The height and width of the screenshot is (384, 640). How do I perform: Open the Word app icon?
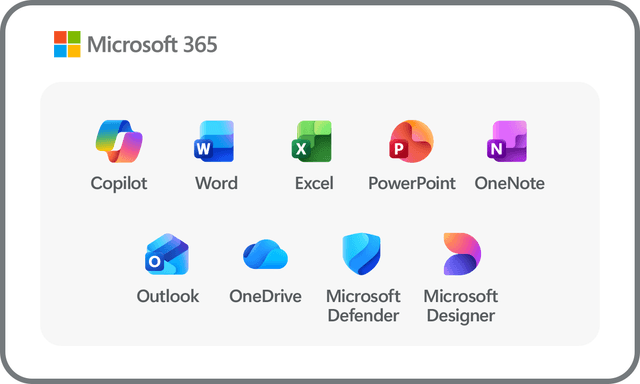click(214, 141)
